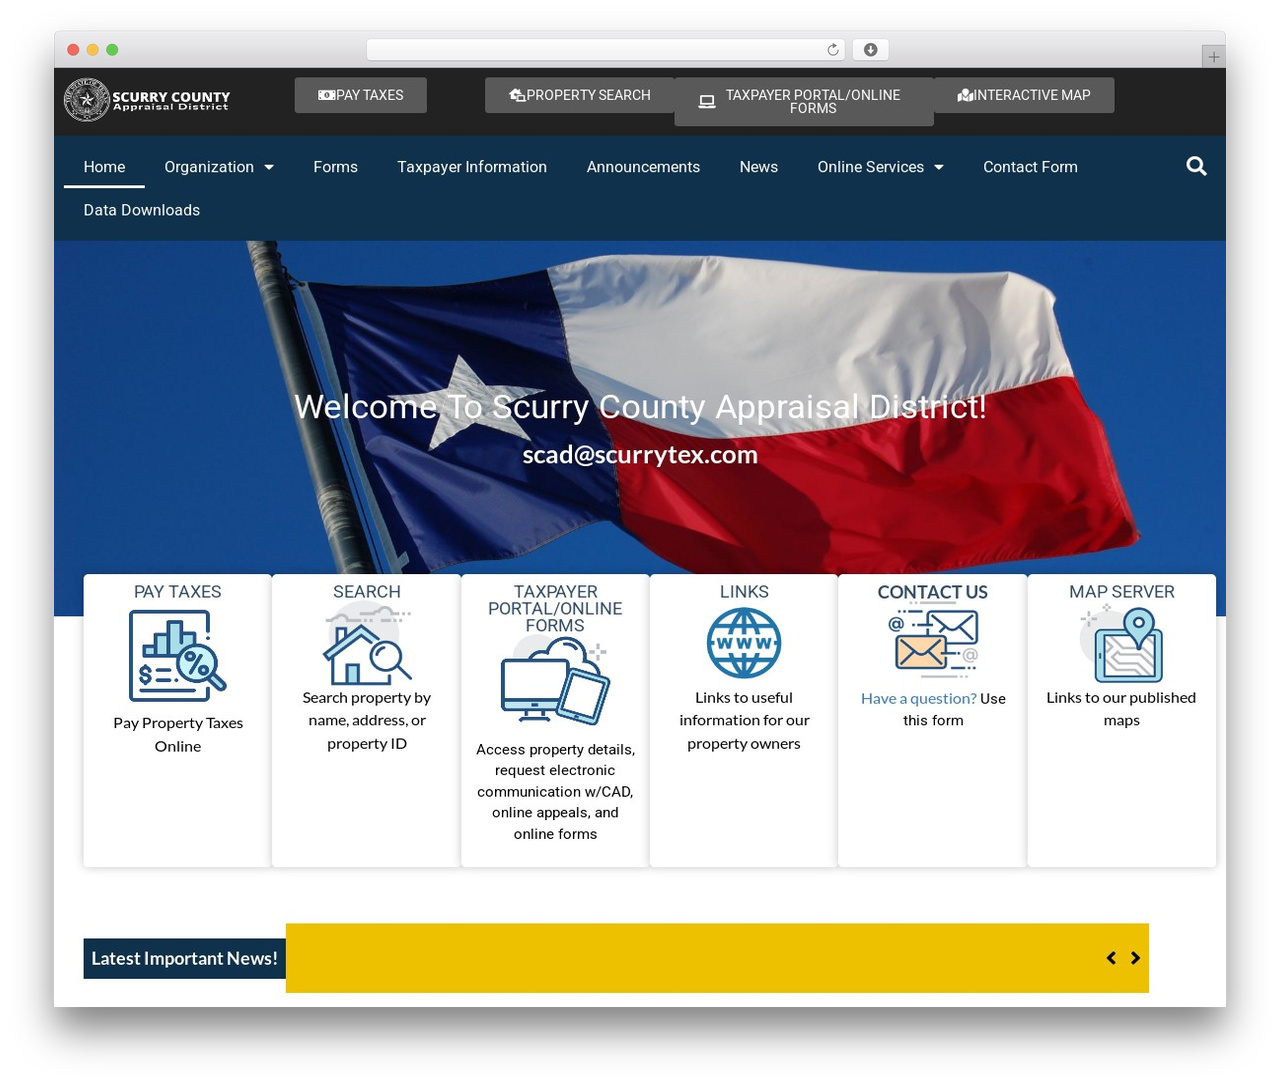Click the PAY TAXES top button
The width and height of the screenshot is (1280, 1084).
361,95
